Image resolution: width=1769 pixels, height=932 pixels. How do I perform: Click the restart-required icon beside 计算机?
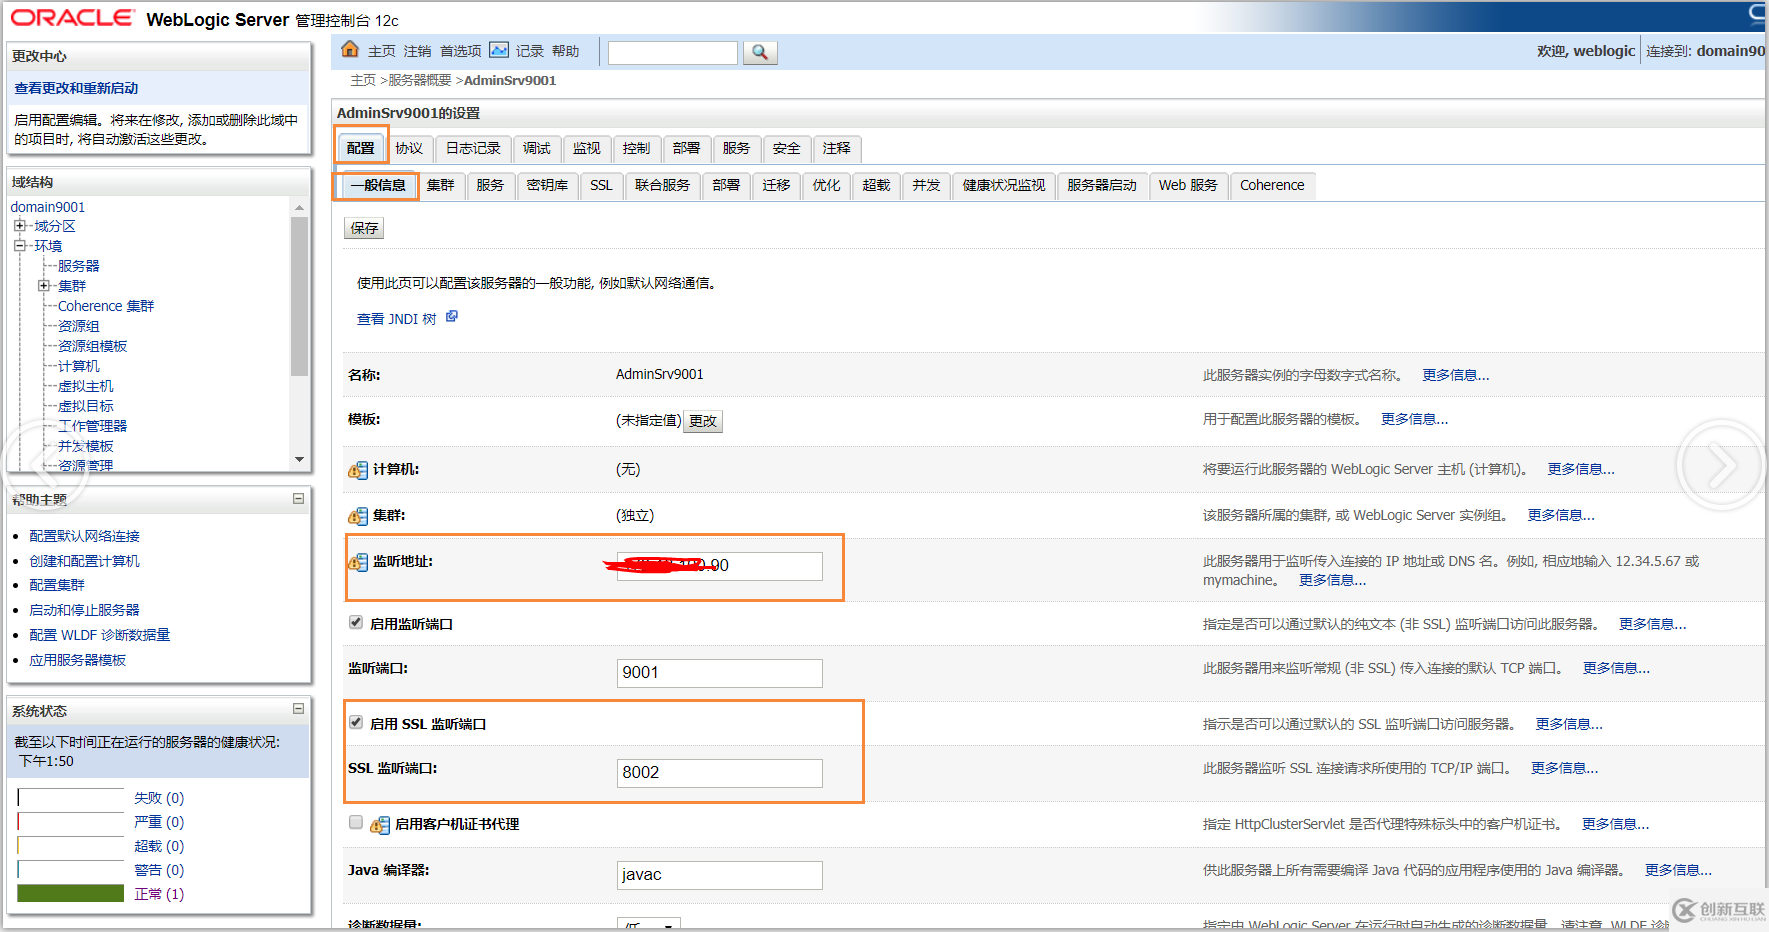pos(358,470)
